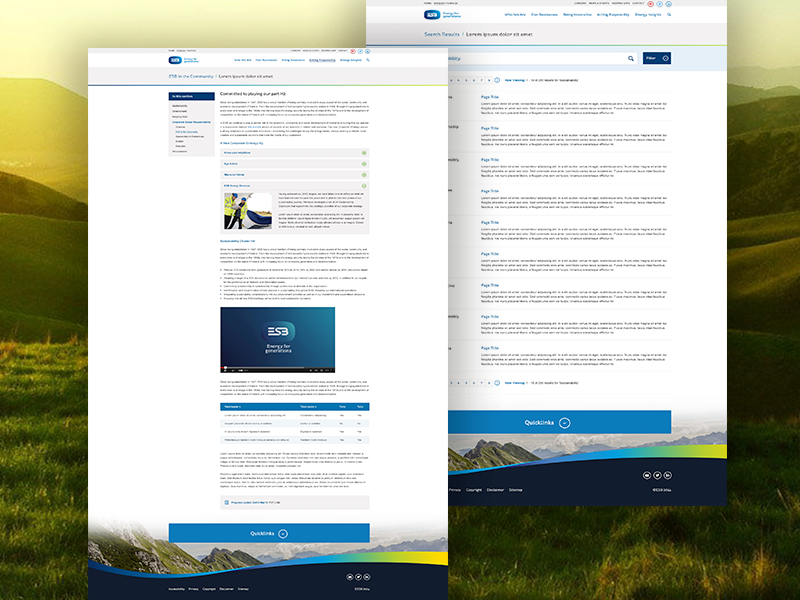800x600 pixels.
Task: Open the header search icon on the front page
Action: 368,60
